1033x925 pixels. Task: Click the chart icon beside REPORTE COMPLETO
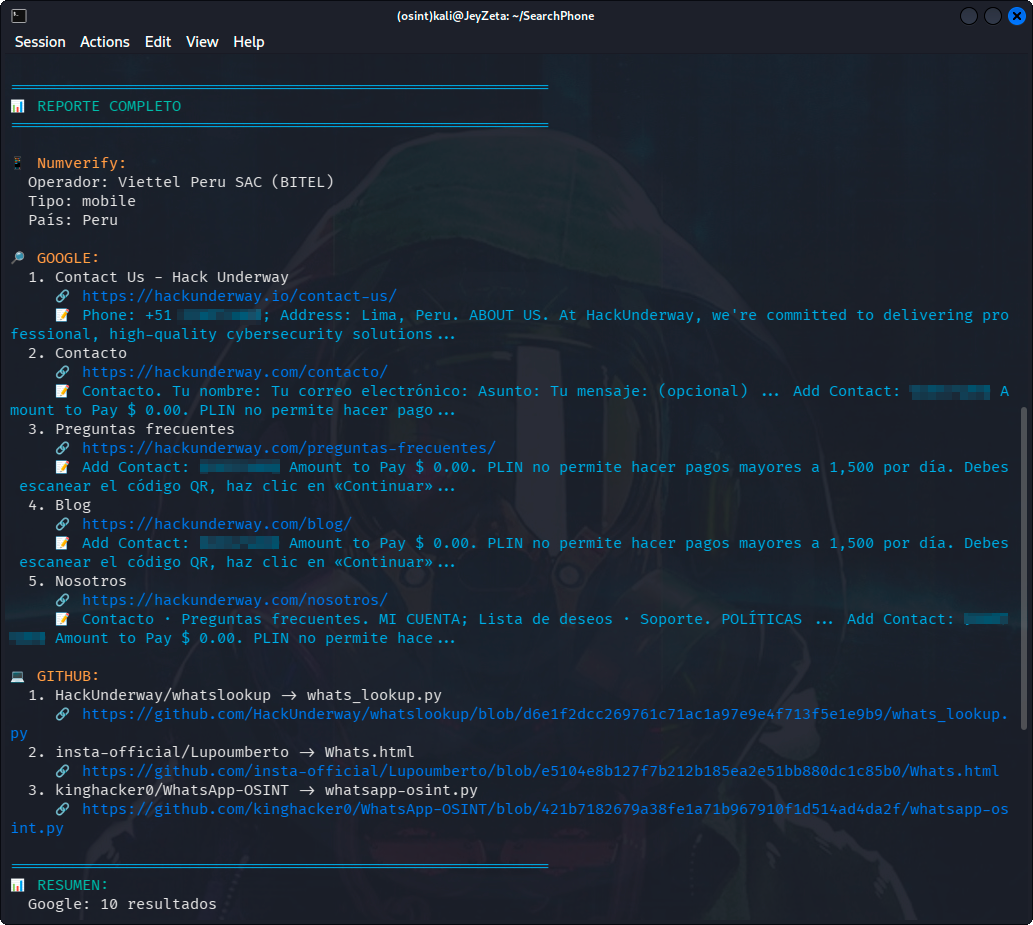tap(18, 106)
